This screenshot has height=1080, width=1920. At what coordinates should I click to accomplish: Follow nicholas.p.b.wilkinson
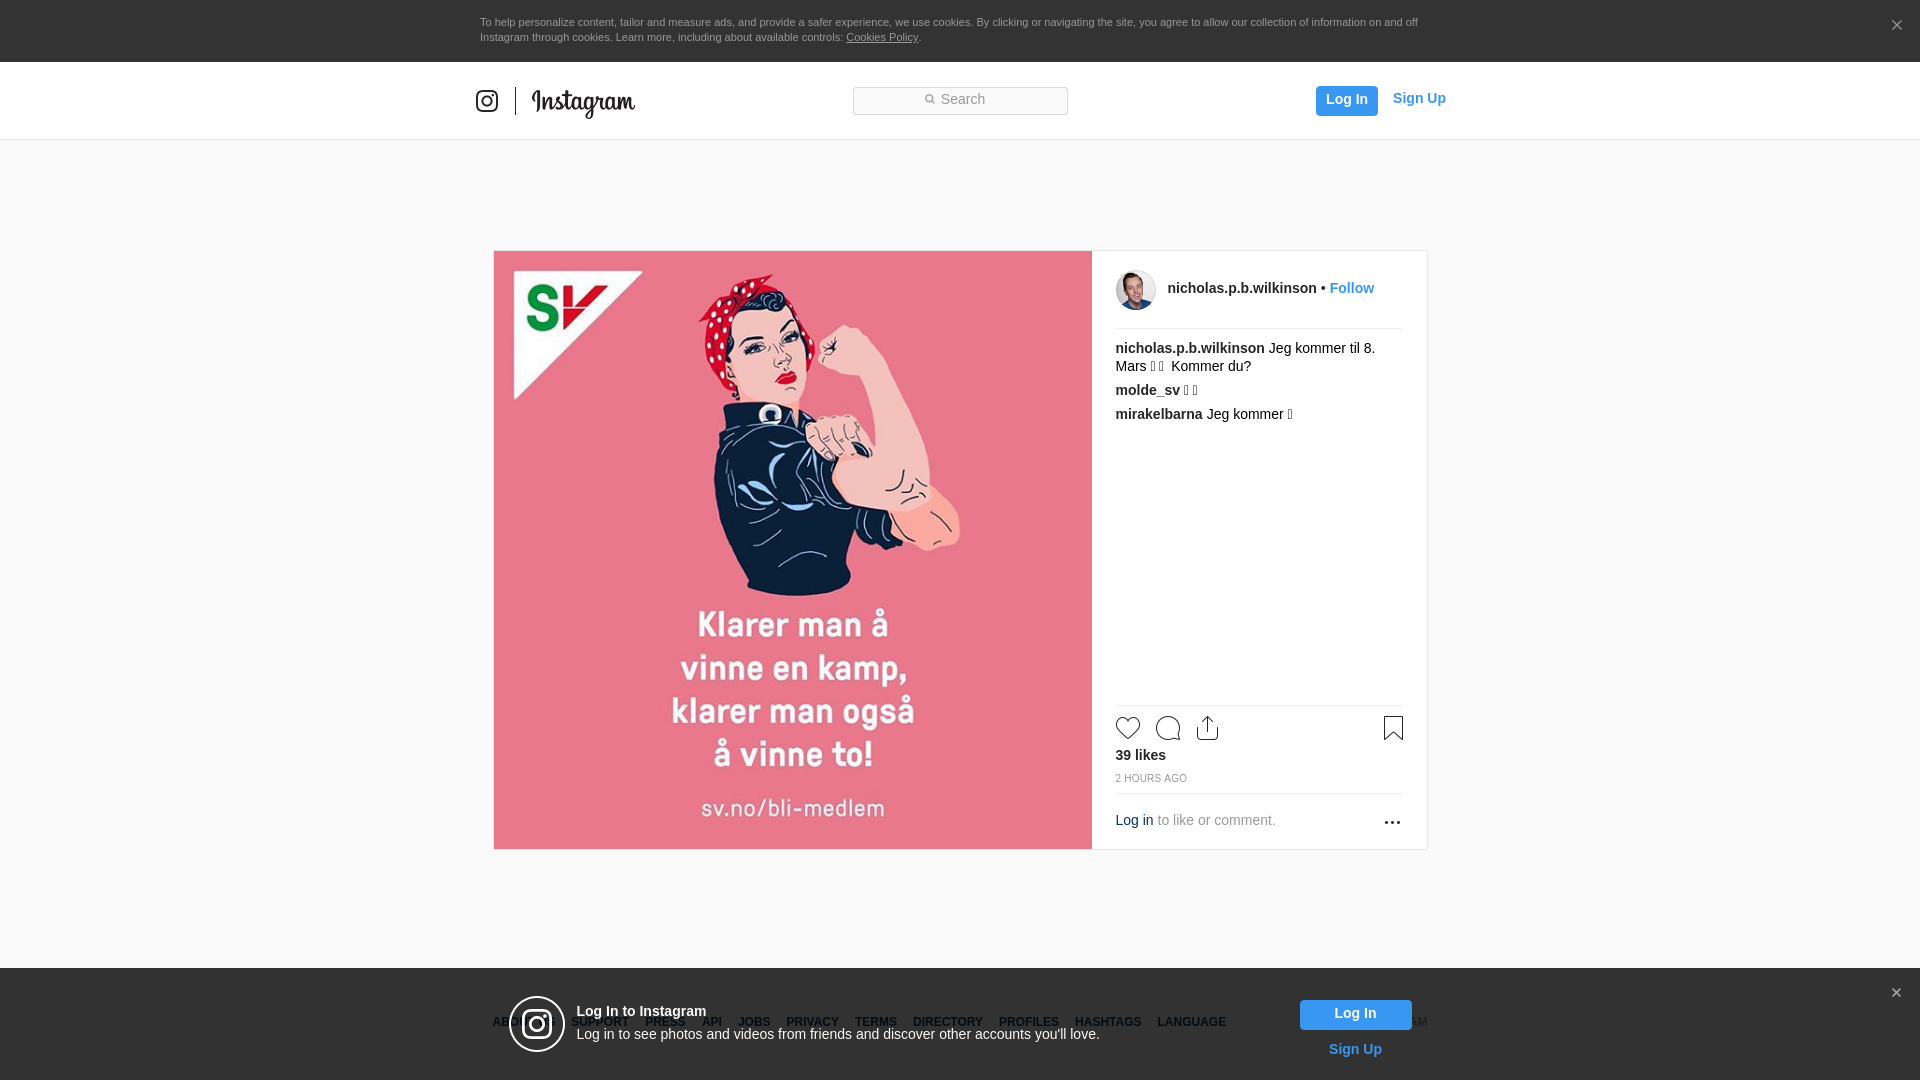pos(1351,288)
